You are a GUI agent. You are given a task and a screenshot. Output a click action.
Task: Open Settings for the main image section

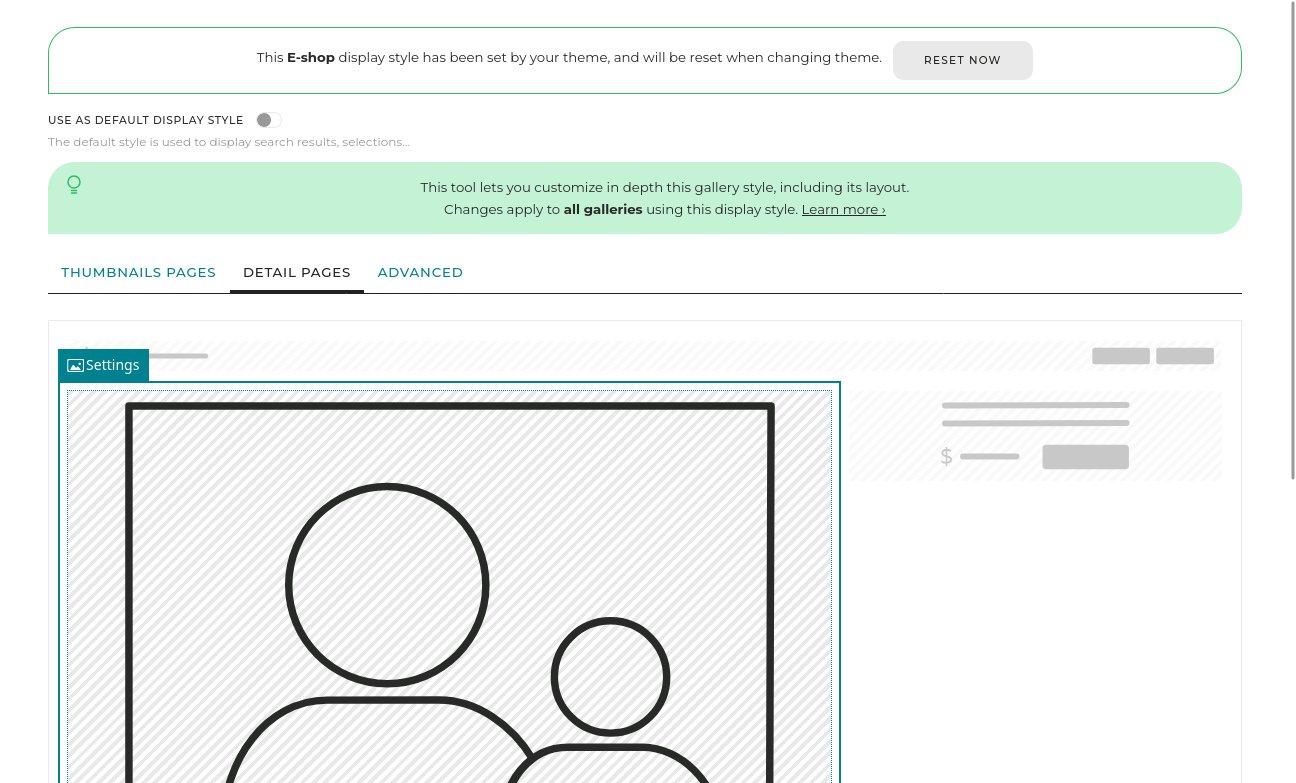point(104,365)
